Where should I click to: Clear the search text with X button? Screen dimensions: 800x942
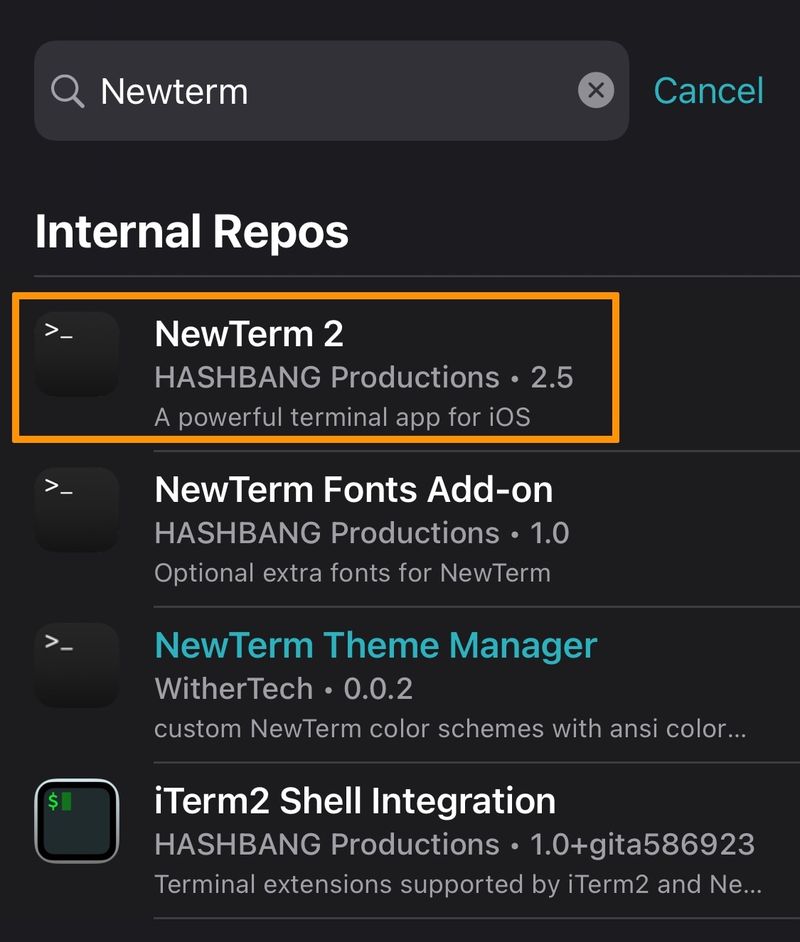(x=596, y=91)
